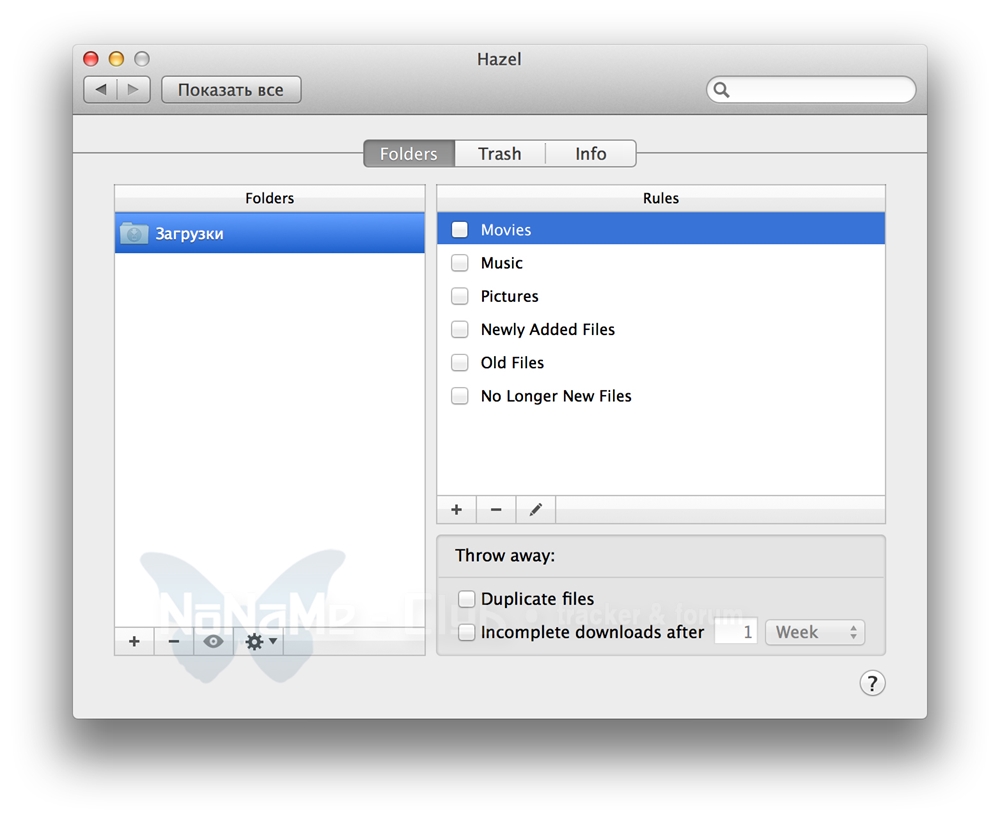1000x819 pixels.
Task: Check the Duplicate files option
Action: 467,599
